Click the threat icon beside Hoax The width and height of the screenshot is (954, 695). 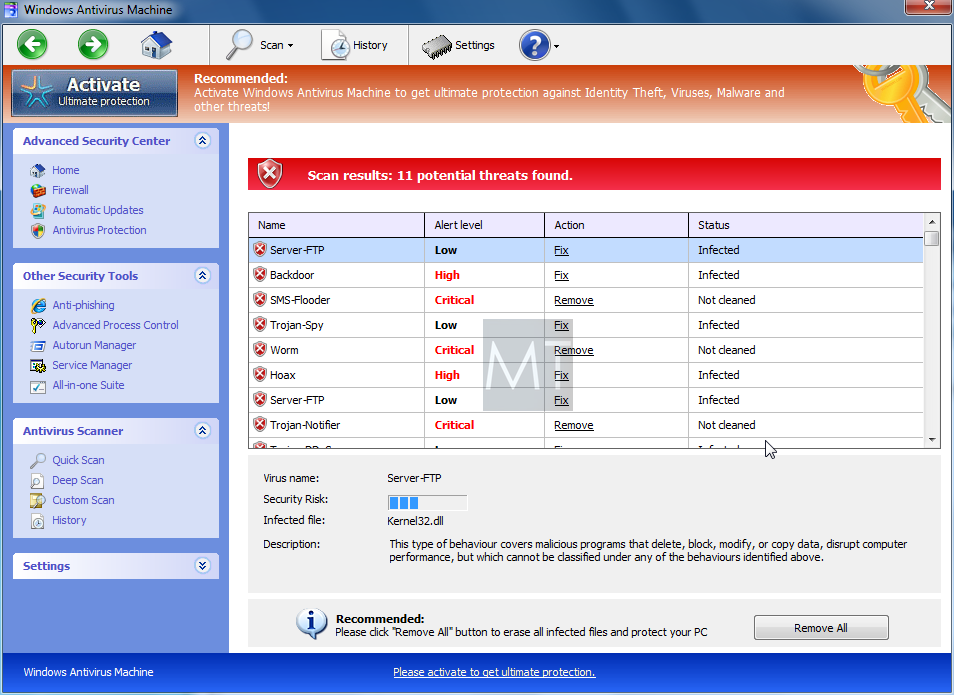pyautogui.click(x=260, y=375)
